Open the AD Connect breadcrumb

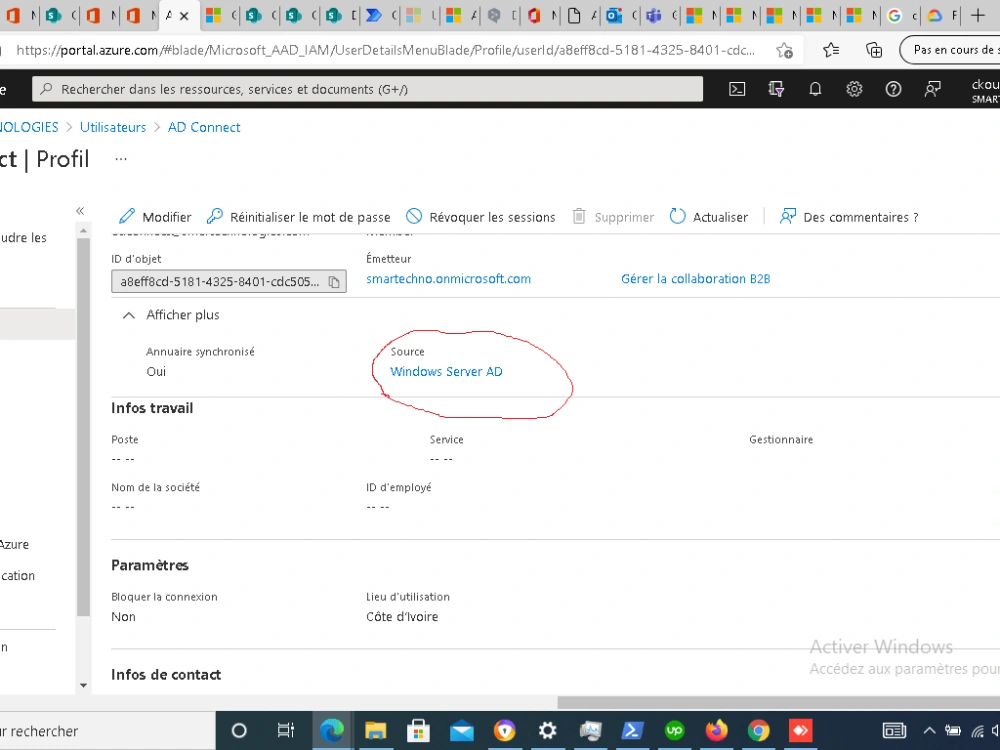pyautogui.click(x=204, y=128)
